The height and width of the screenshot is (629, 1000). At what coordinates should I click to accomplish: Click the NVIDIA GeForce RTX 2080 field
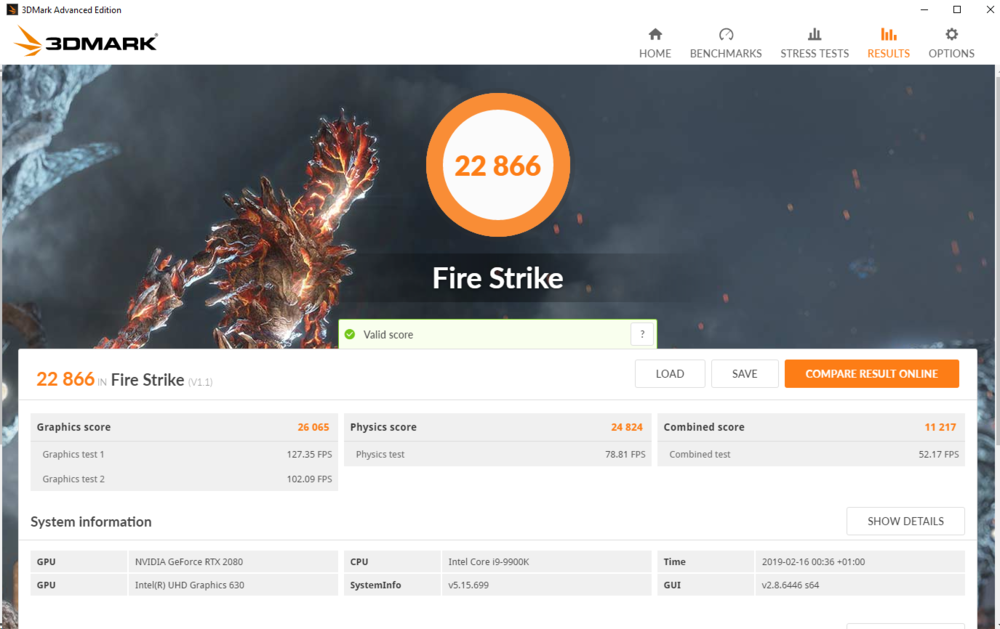(233, 562)
